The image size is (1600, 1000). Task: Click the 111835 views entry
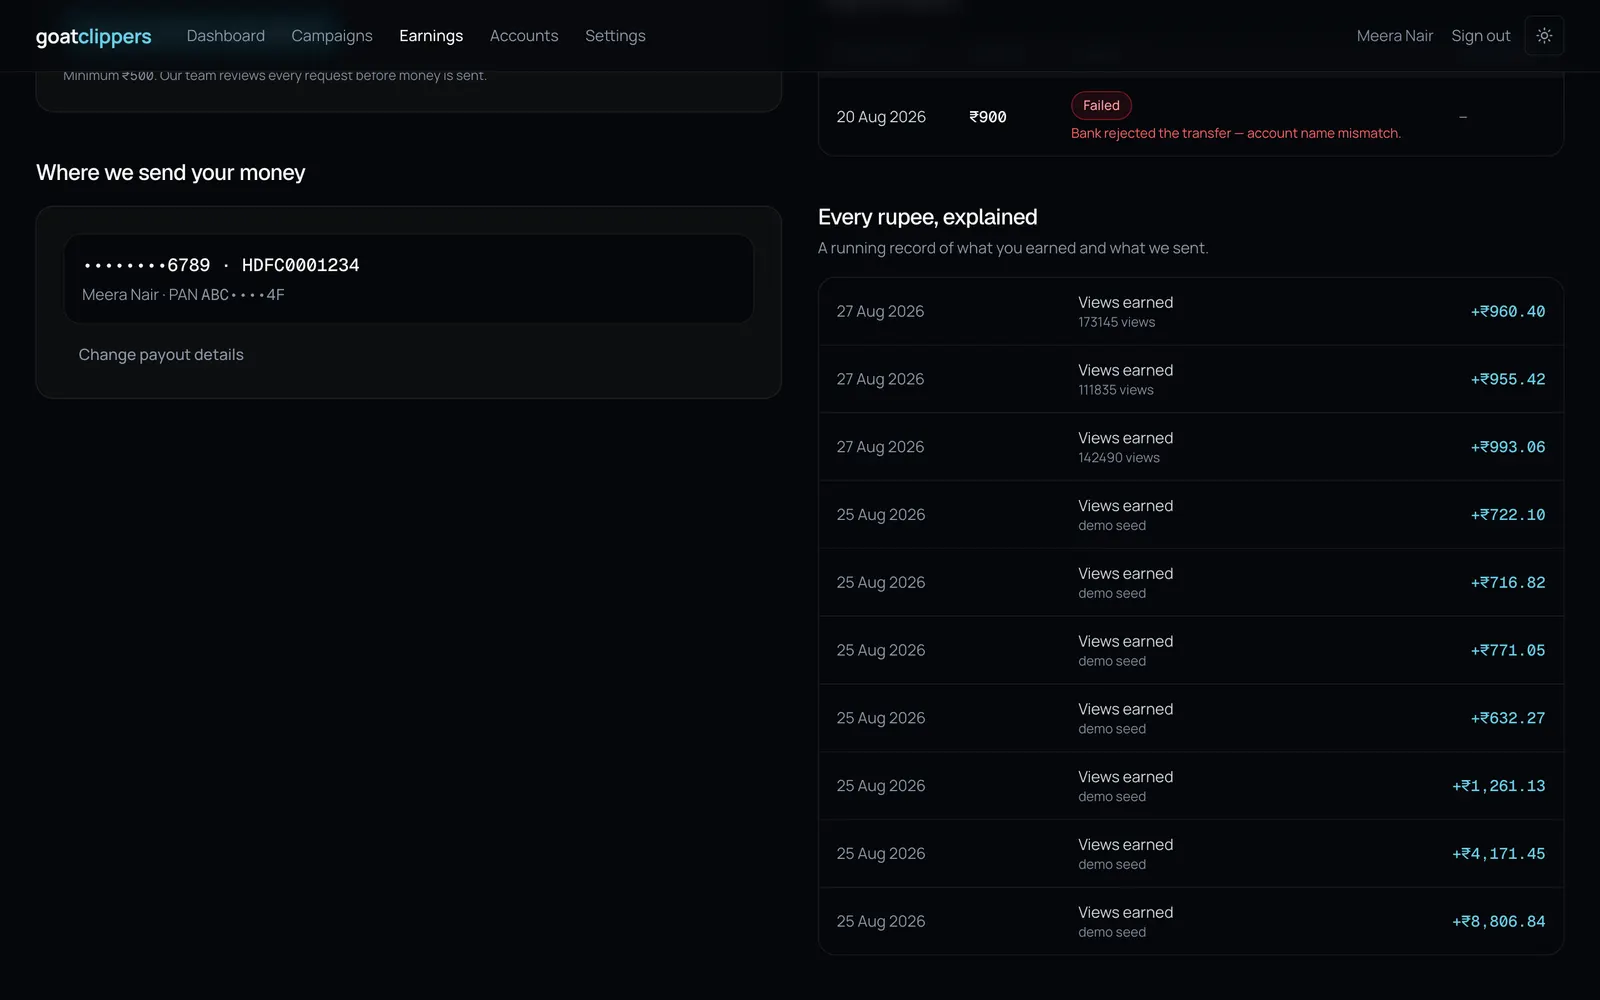[x=1116, y=390]
